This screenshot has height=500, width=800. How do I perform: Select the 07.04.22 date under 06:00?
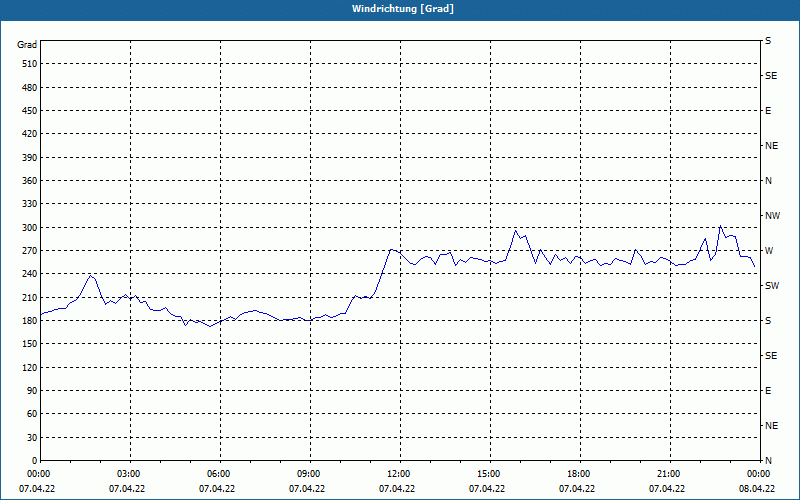(x=217, y=489)
